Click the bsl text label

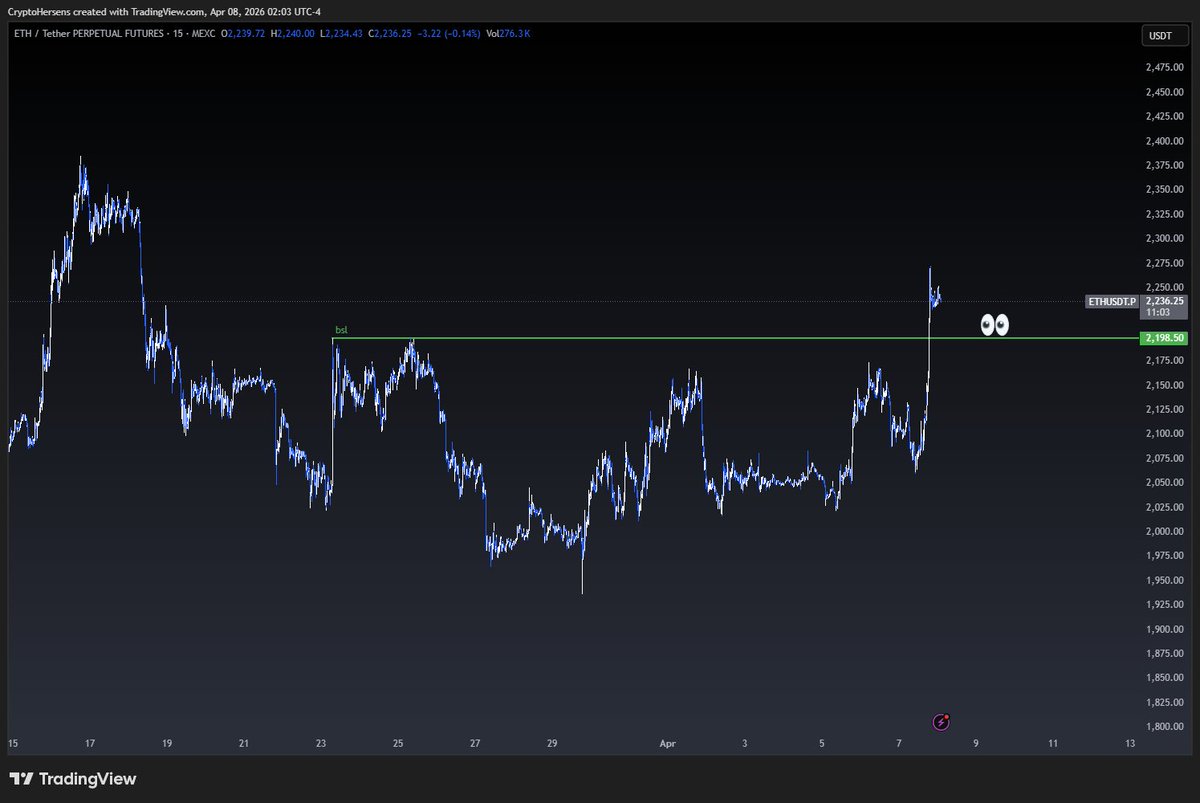tap(340, 329)
